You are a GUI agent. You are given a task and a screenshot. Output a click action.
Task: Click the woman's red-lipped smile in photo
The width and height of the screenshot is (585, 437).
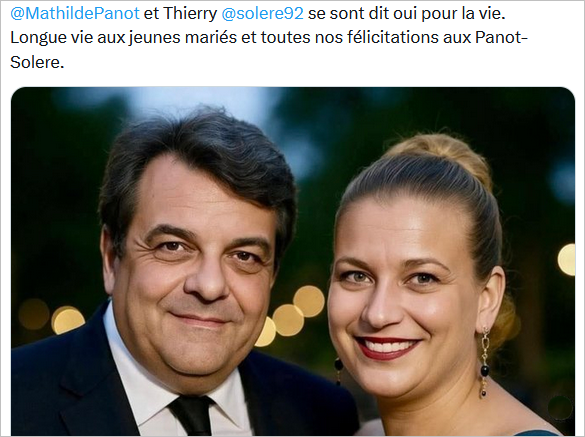point(388,347)
